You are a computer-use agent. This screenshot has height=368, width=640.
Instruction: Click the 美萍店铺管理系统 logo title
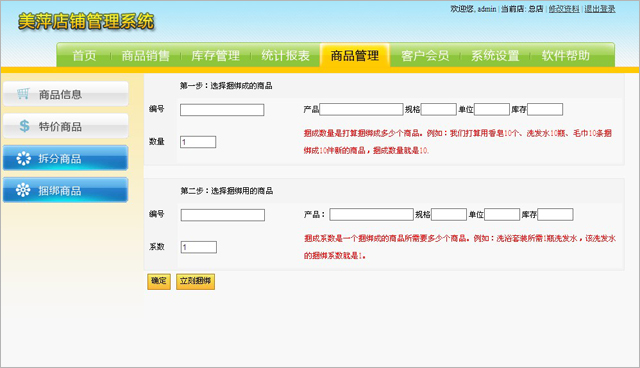pos(86,21)
